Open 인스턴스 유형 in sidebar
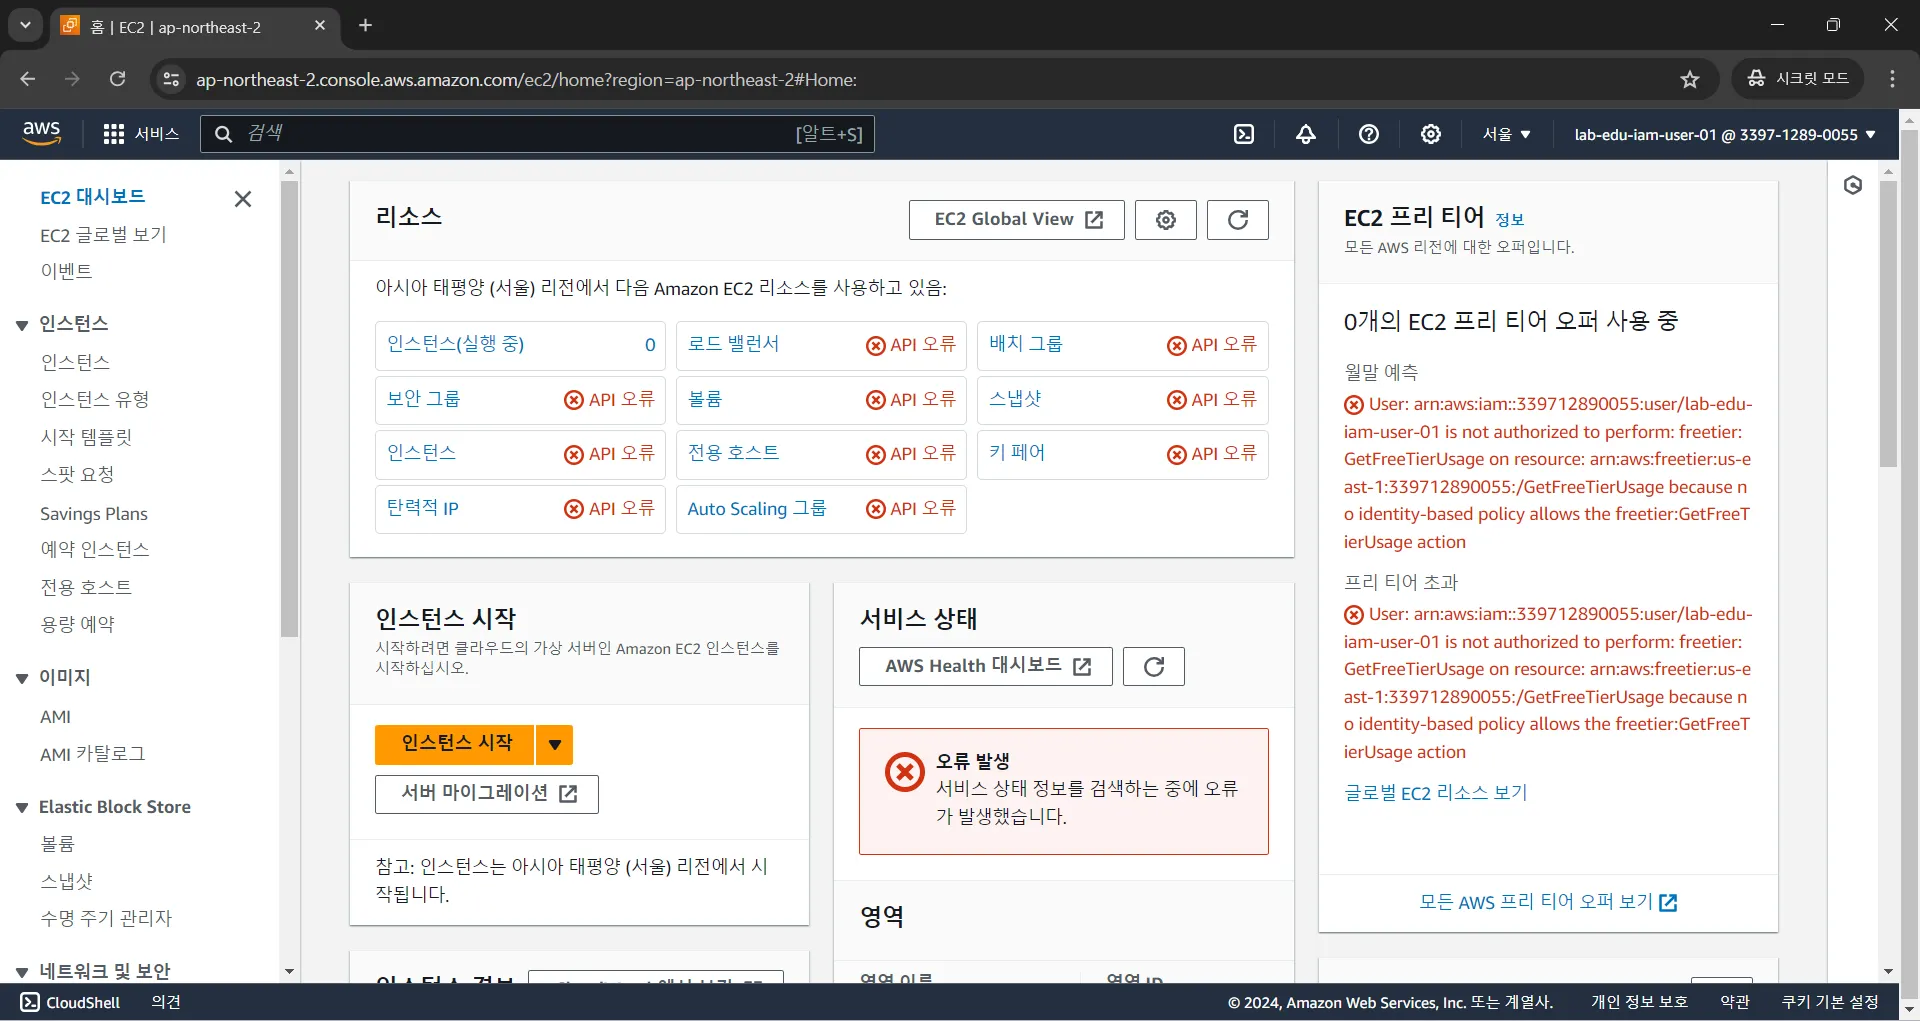The height and width of the screenshot is (1021, 1920). pos(95,399)
